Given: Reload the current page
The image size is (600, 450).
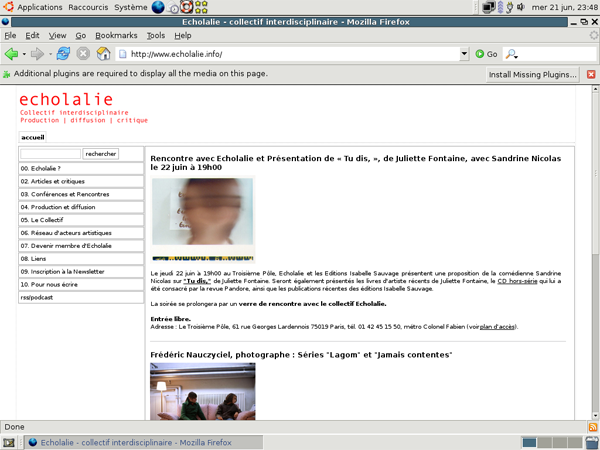Looking at the screenshot, I should coord(63,54).
